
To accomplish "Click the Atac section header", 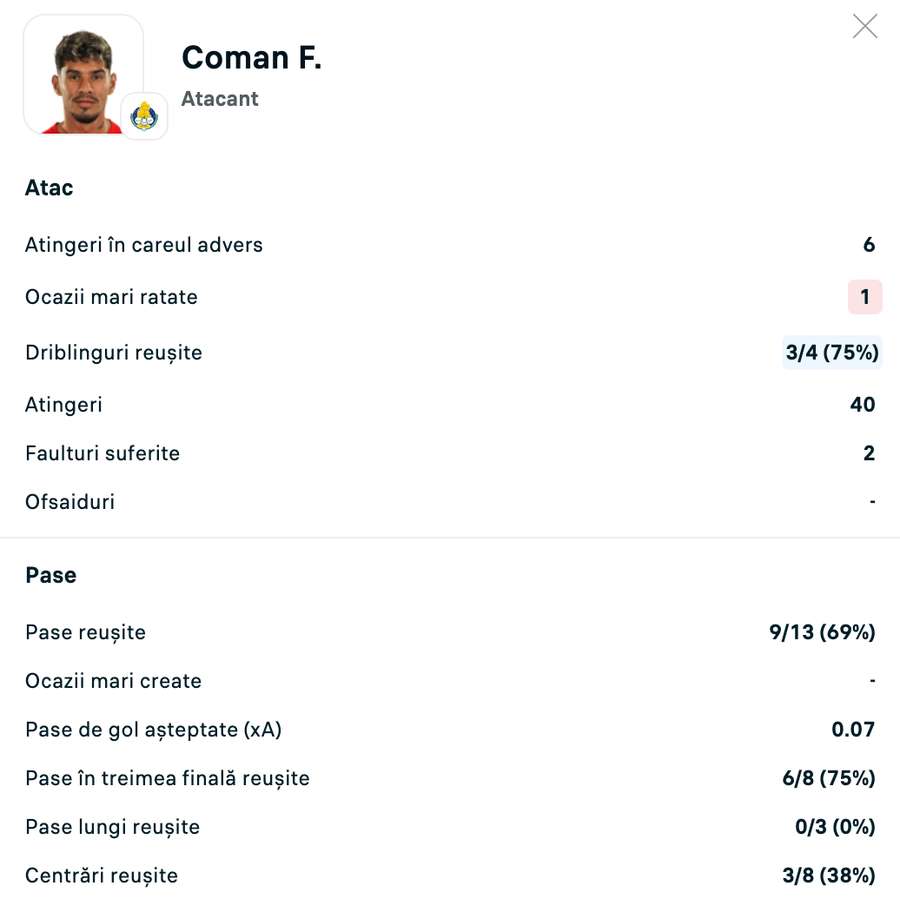I will [x=48, y=187].
